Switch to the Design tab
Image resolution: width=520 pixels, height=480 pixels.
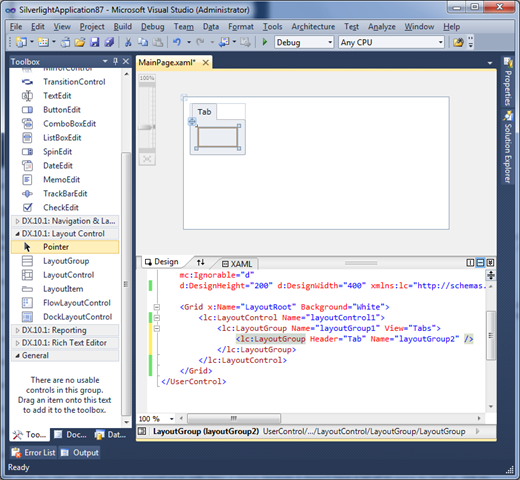[162, 262]
